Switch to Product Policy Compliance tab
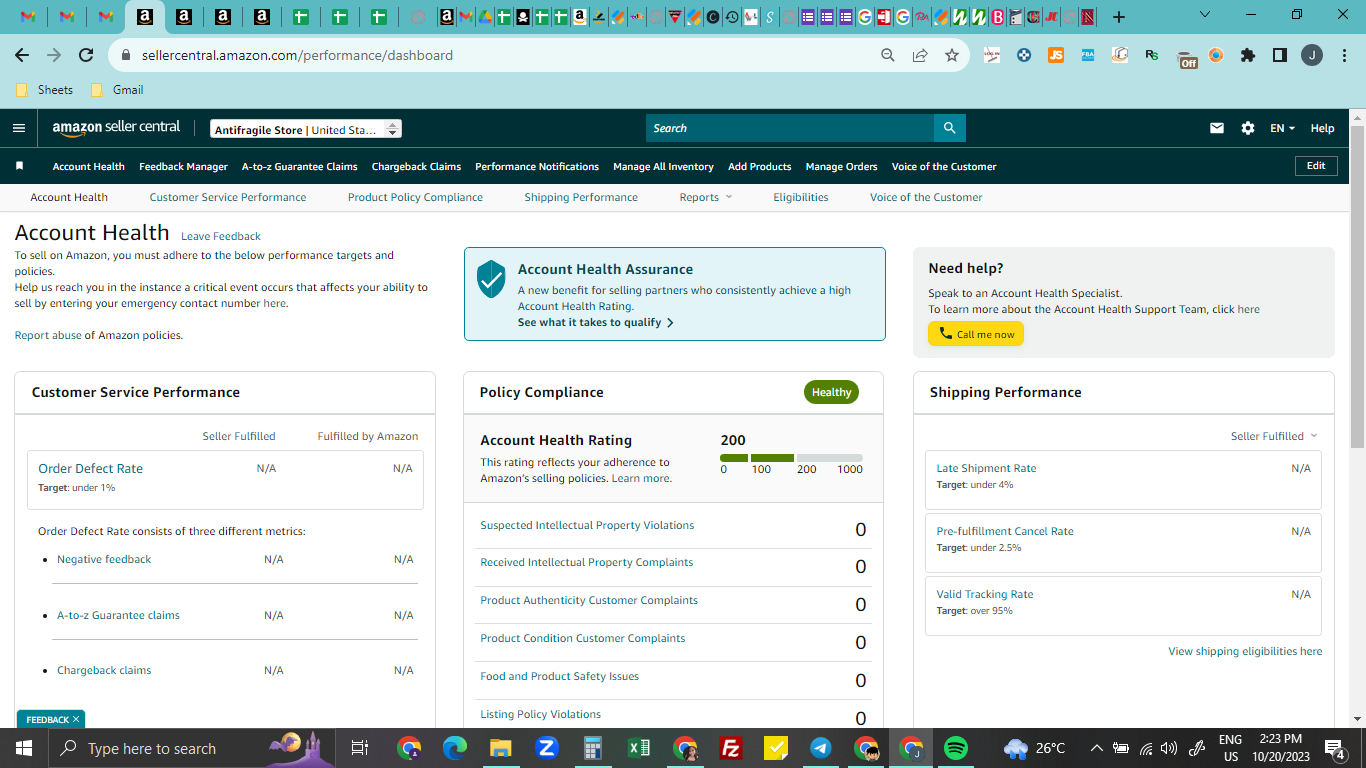1366x768 pixels. pyautogui.click(x=415, y=197)
